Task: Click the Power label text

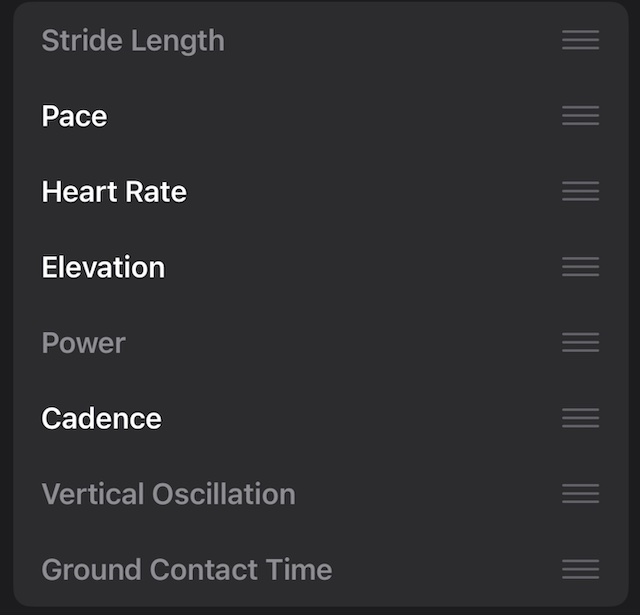Action: (83, 343)
